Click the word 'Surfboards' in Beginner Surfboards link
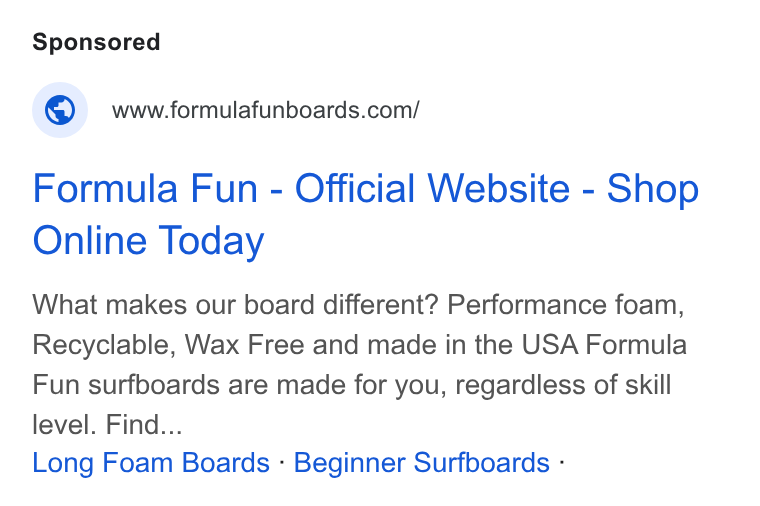This screenshot has height=506, width=760. [x=481, y=463]
